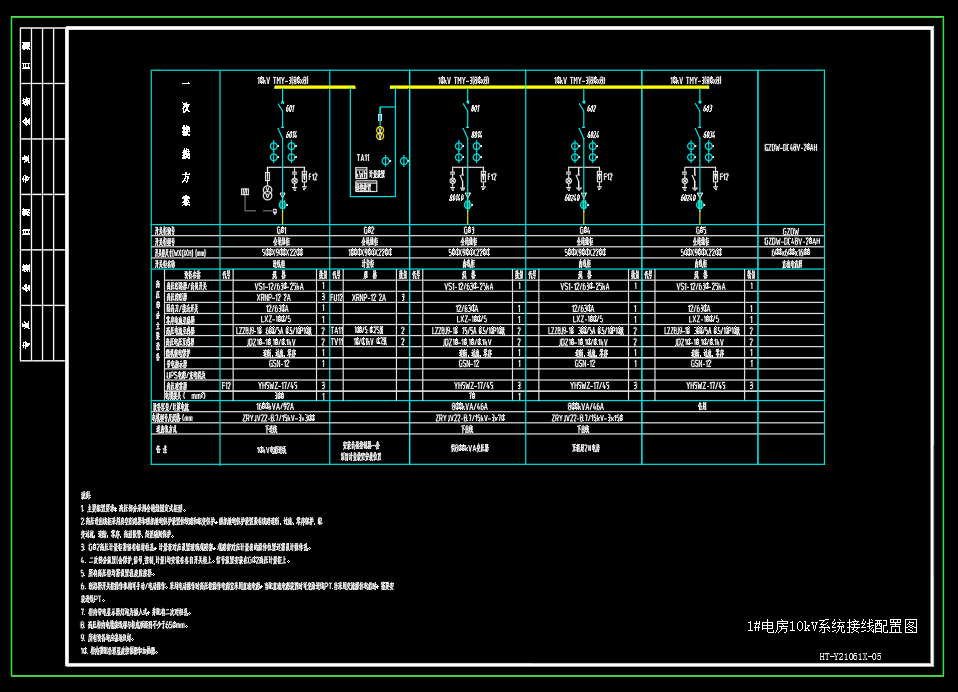Select the short yellow busbar above G01
958x692 pixels.
point(315,87)
